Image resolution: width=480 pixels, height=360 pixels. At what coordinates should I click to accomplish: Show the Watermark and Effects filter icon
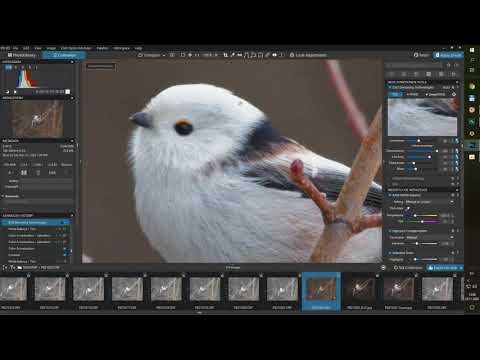[453, 74]
